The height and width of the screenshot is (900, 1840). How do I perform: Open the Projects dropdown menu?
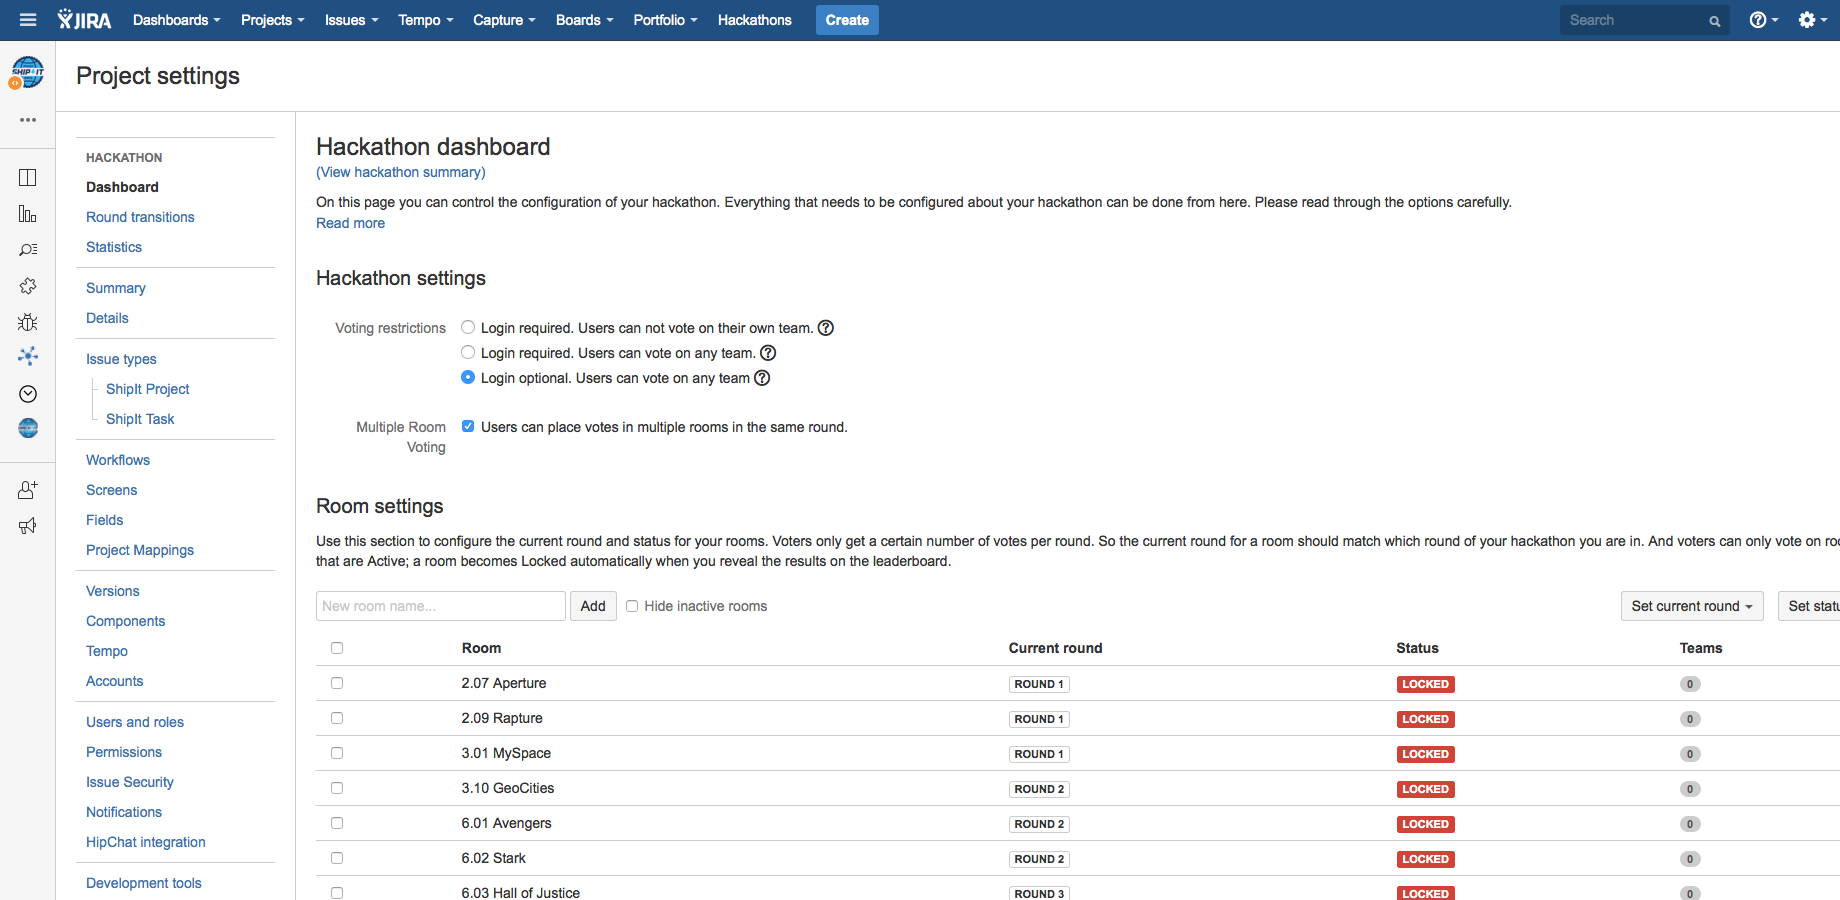pyautogui.click(x=273, y=20)
